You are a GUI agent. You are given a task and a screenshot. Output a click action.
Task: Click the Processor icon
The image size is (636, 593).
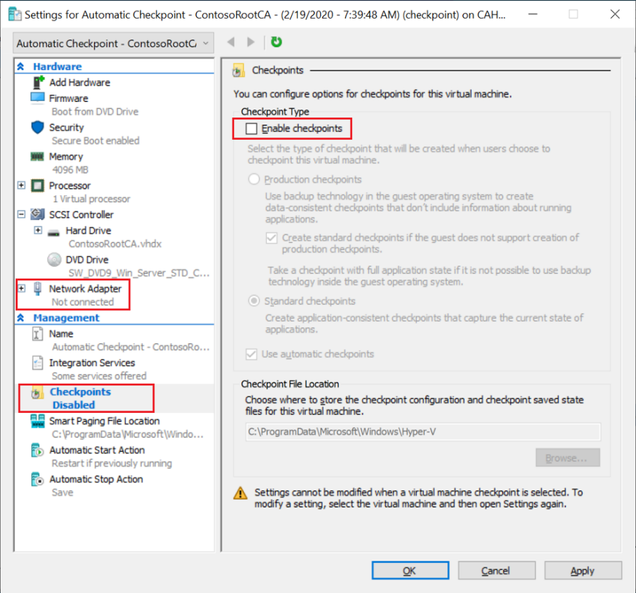click(37, 186)
